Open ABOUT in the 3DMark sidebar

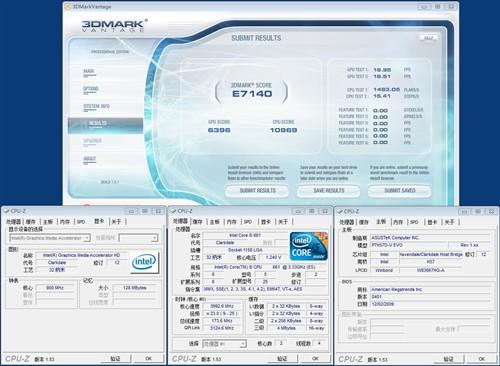[90, 159]
